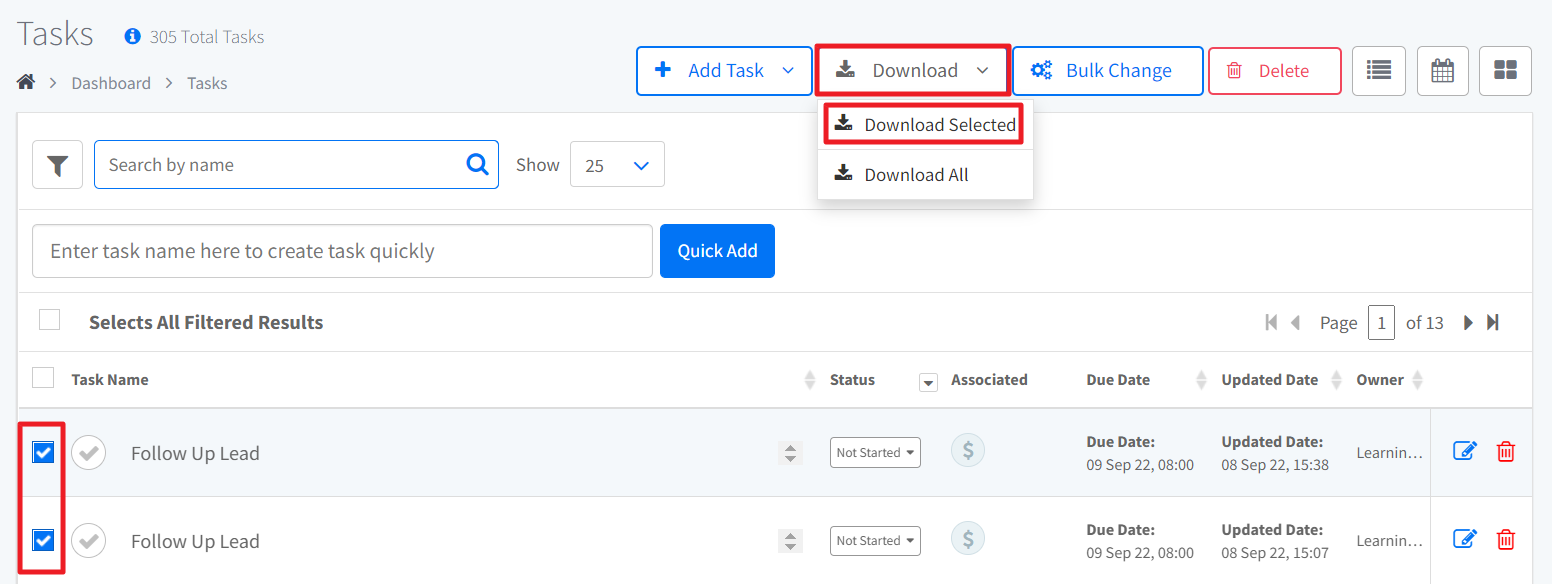
Task: Click the search magnifier icon
Action: pos(478,165)
